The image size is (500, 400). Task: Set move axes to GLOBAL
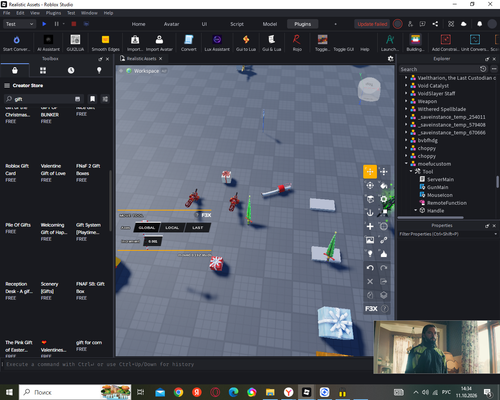(147, 228)
